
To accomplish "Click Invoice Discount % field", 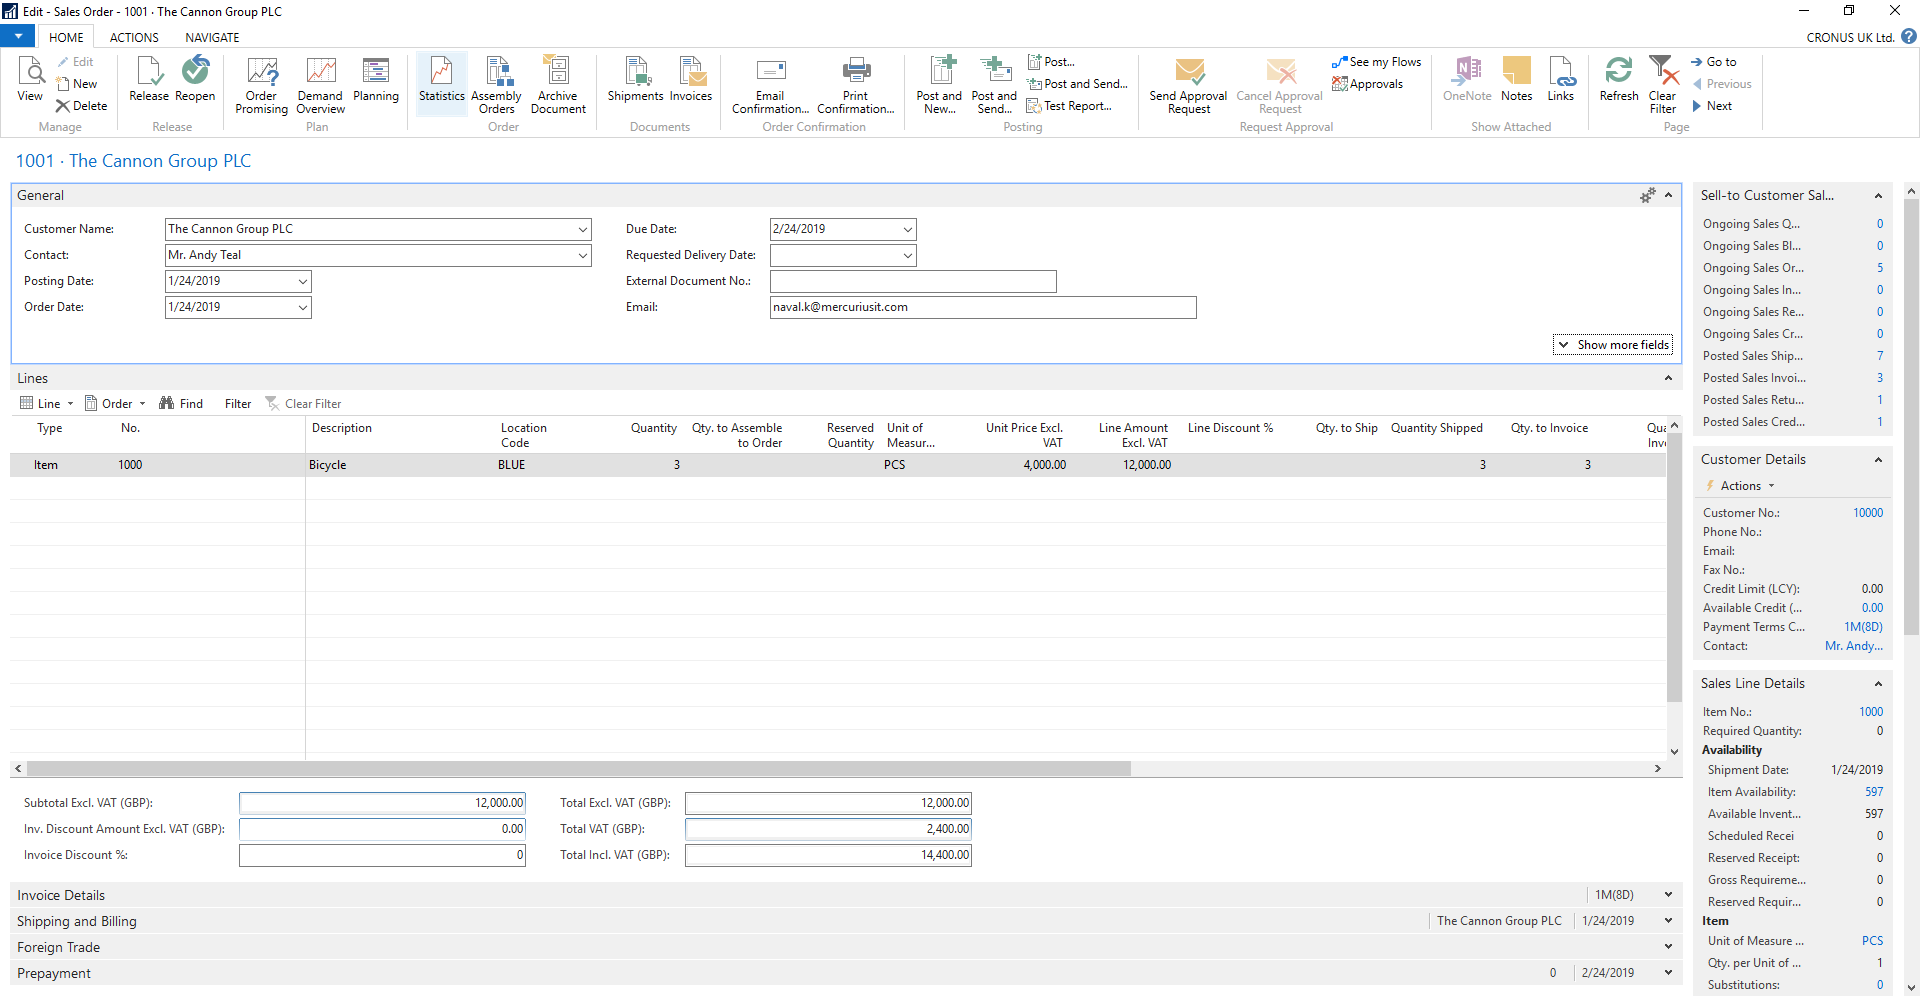I will pos(382,855).
